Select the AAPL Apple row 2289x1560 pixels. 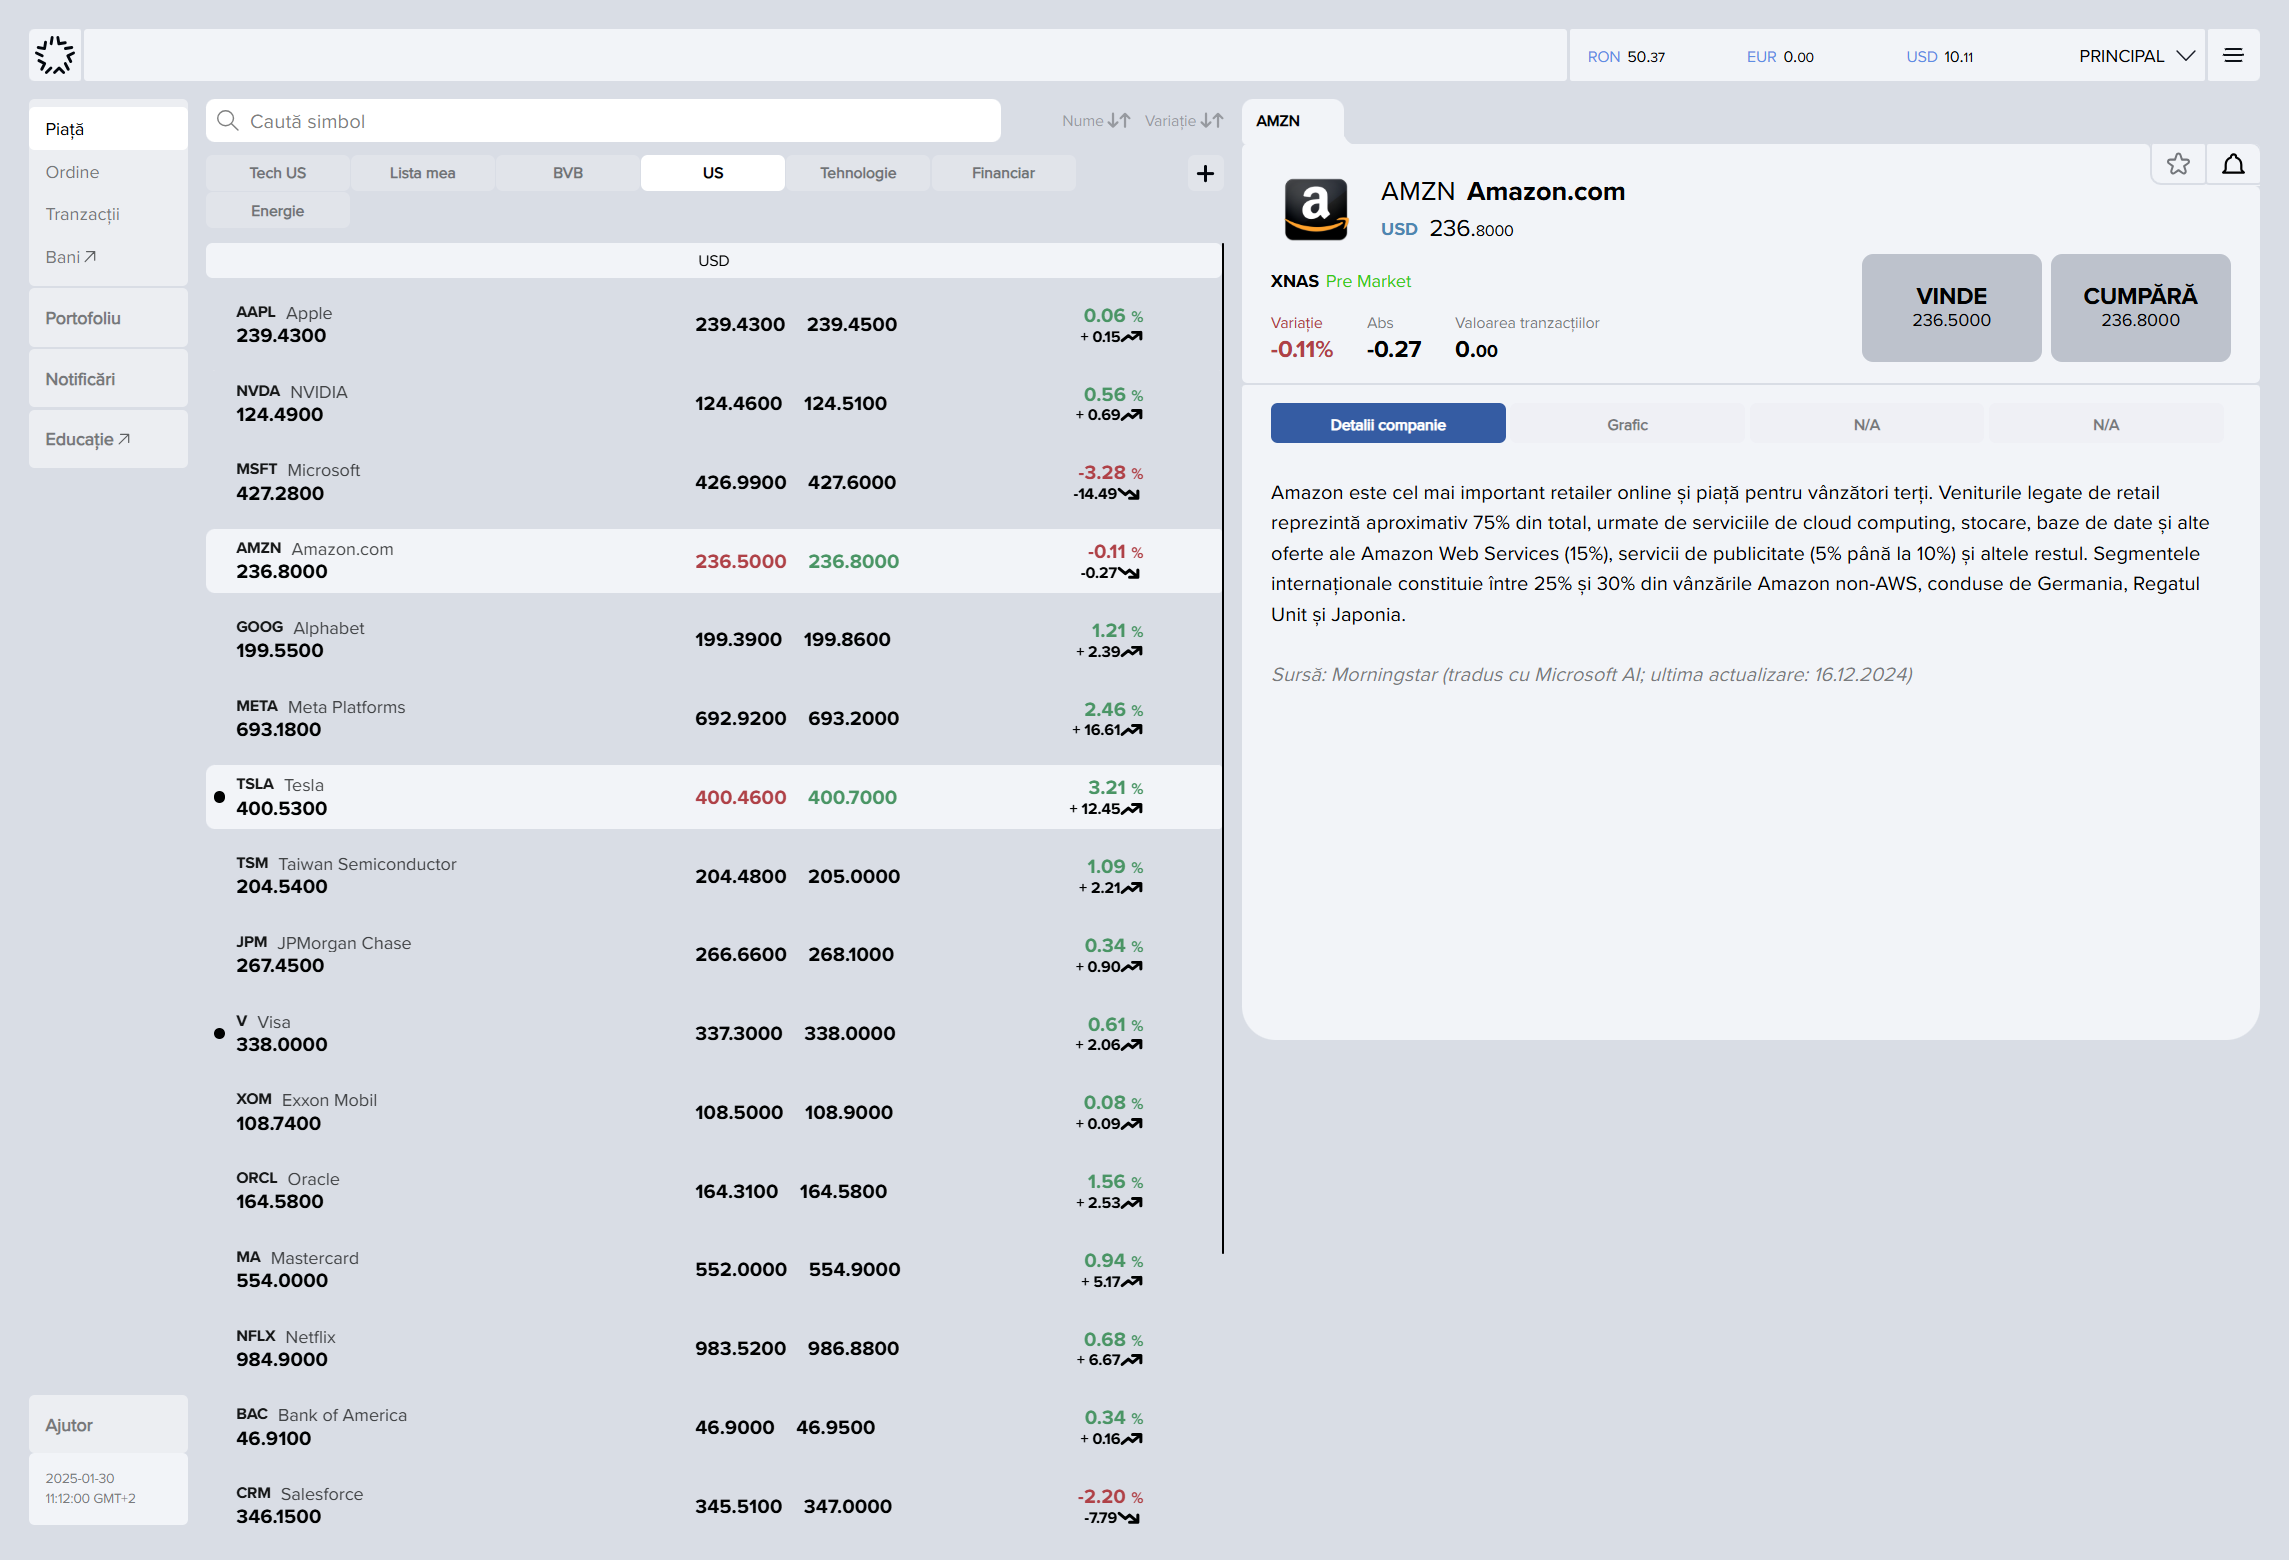point(713,324)
